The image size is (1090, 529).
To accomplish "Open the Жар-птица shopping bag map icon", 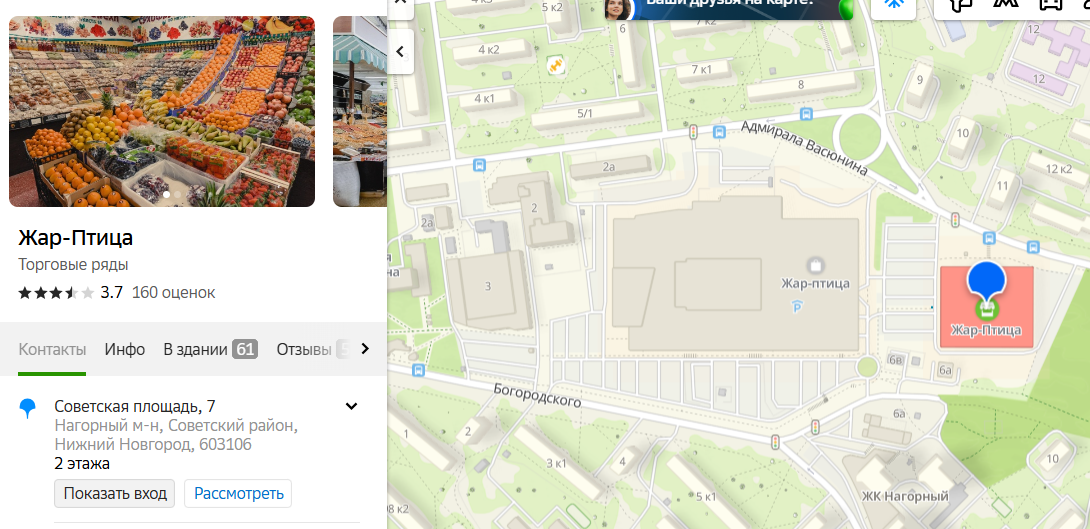I will [815, 265].
